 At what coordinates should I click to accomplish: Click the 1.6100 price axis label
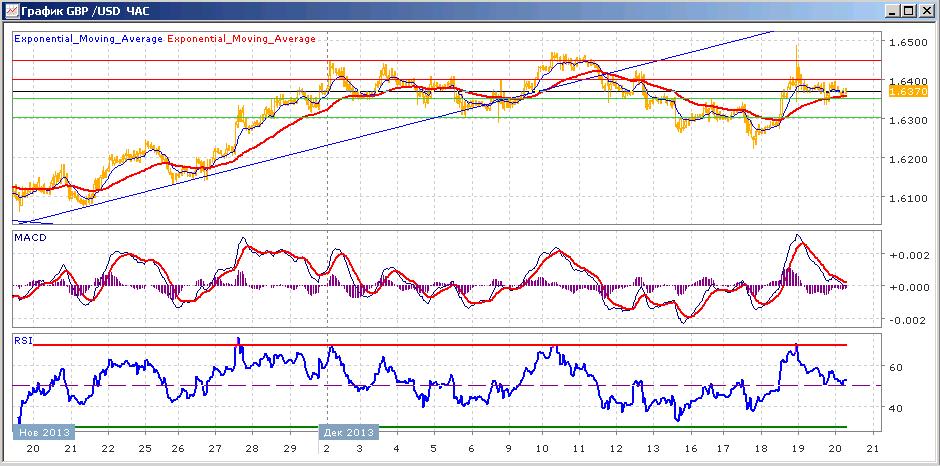(x=909, y=198)
